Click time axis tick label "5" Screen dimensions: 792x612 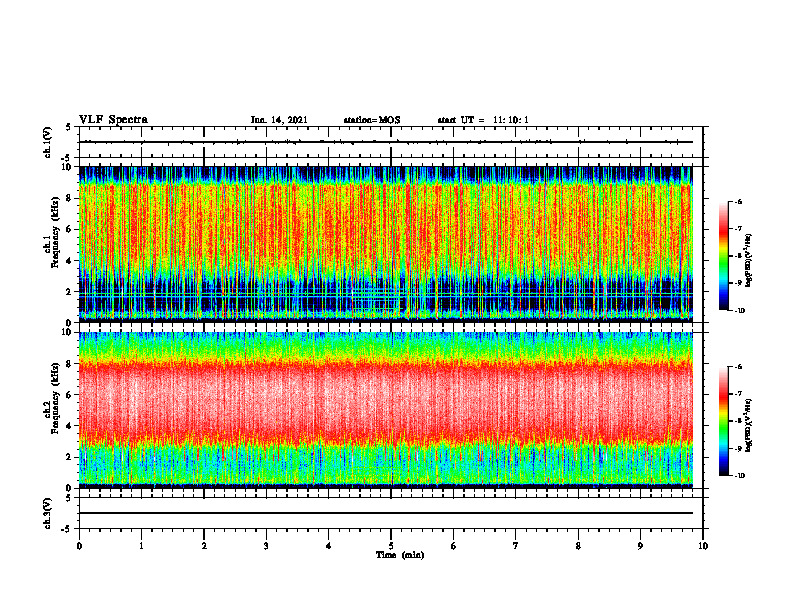click(391, 546)
